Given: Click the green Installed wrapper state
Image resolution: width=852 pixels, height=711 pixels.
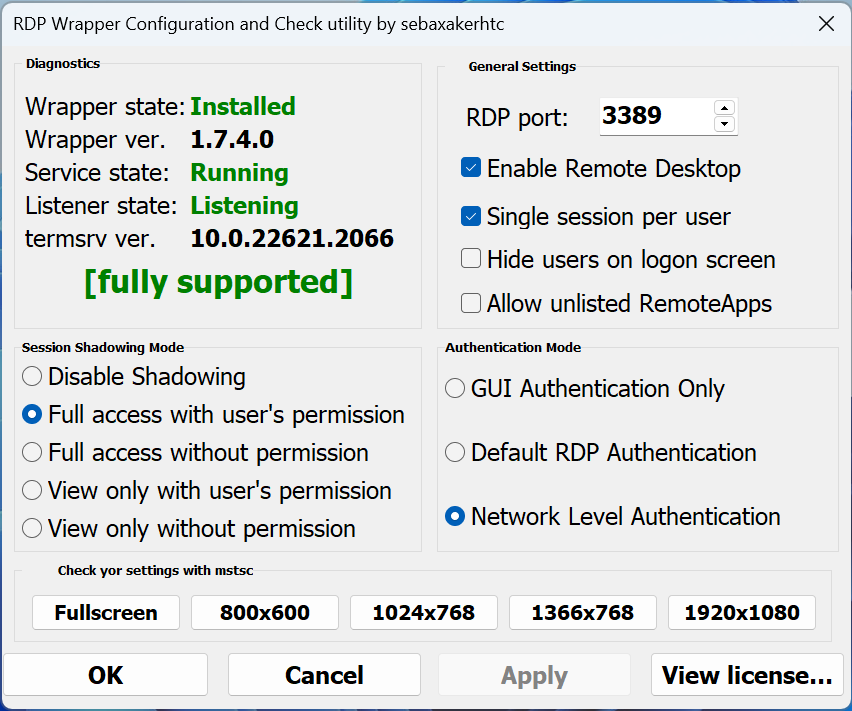Looking at the screenshot, I should tap(243, 106).
